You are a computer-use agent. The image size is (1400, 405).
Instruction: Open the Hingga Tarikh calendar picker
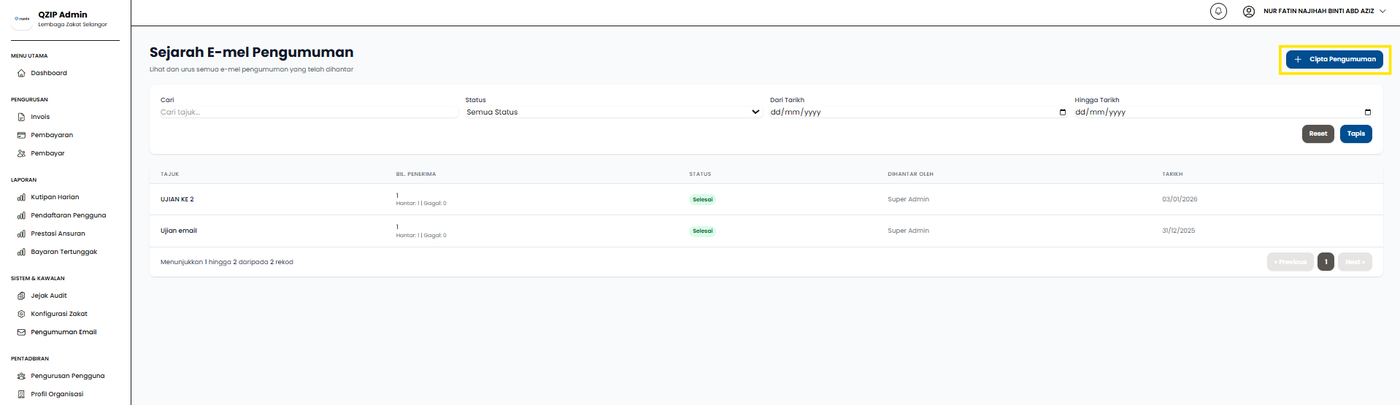(x=1367, y=112)
